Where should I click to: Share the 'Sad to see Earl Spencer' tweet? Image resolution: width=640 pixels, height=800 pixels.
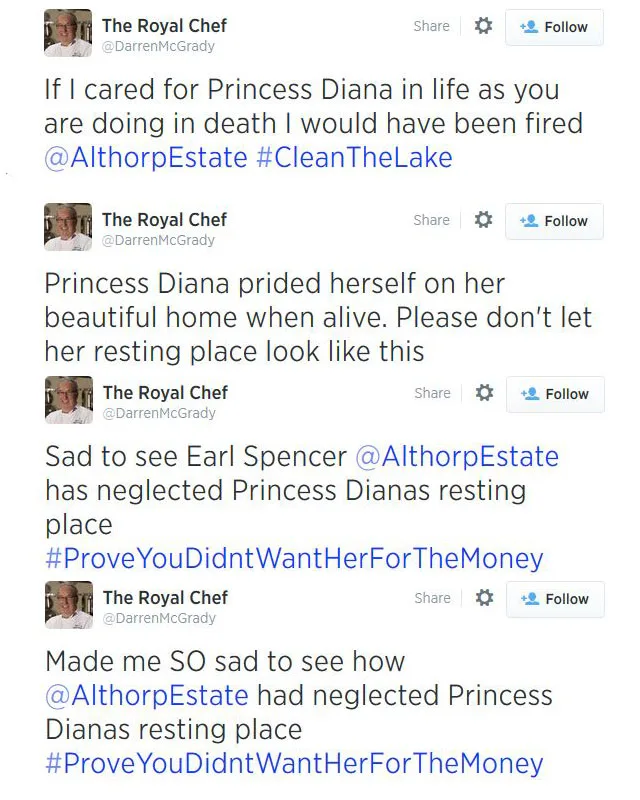432,393
